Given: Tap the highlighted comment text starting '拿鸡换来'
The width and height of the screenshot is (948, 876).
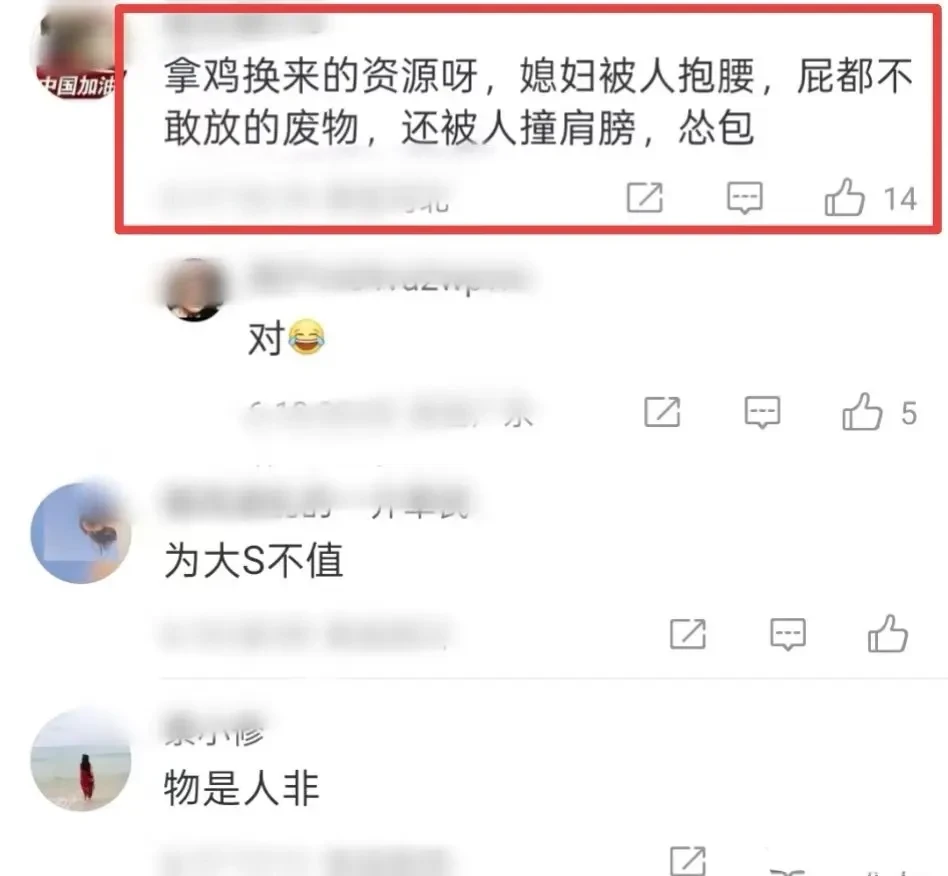Looking at the screenshot, I should click(x=538, y=102).
